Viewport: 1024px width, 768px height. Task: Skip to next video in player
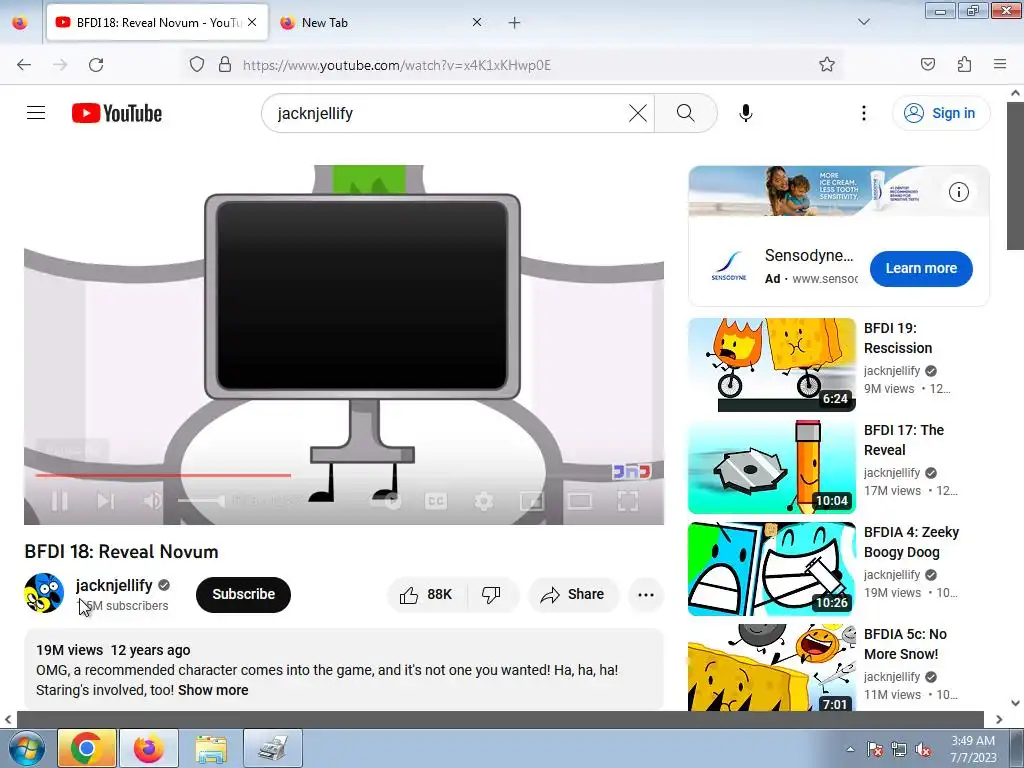[105, 501]
